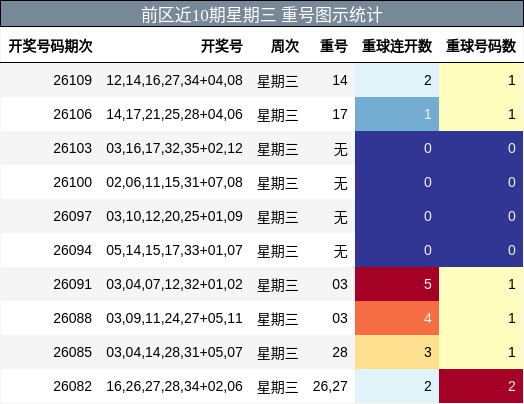Click 无 in row 26103
The height and width of the screenshot is (404, 524).
[341, 149]
